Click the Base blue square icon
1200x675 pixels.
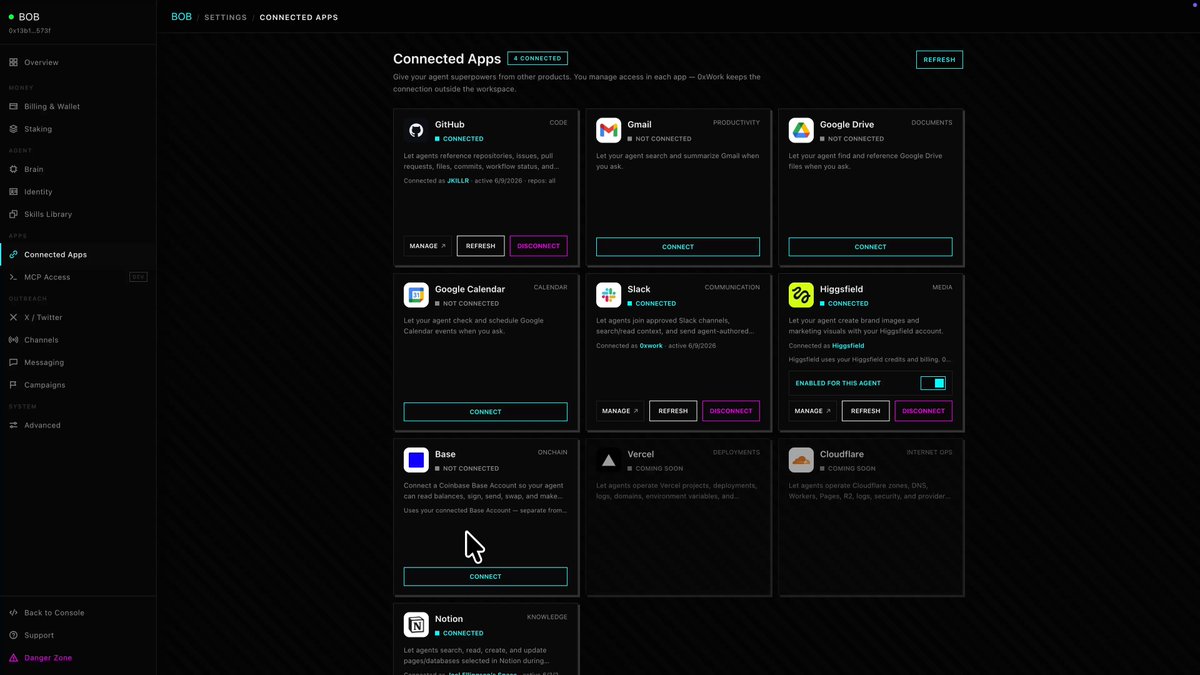(x=416, y=460)
